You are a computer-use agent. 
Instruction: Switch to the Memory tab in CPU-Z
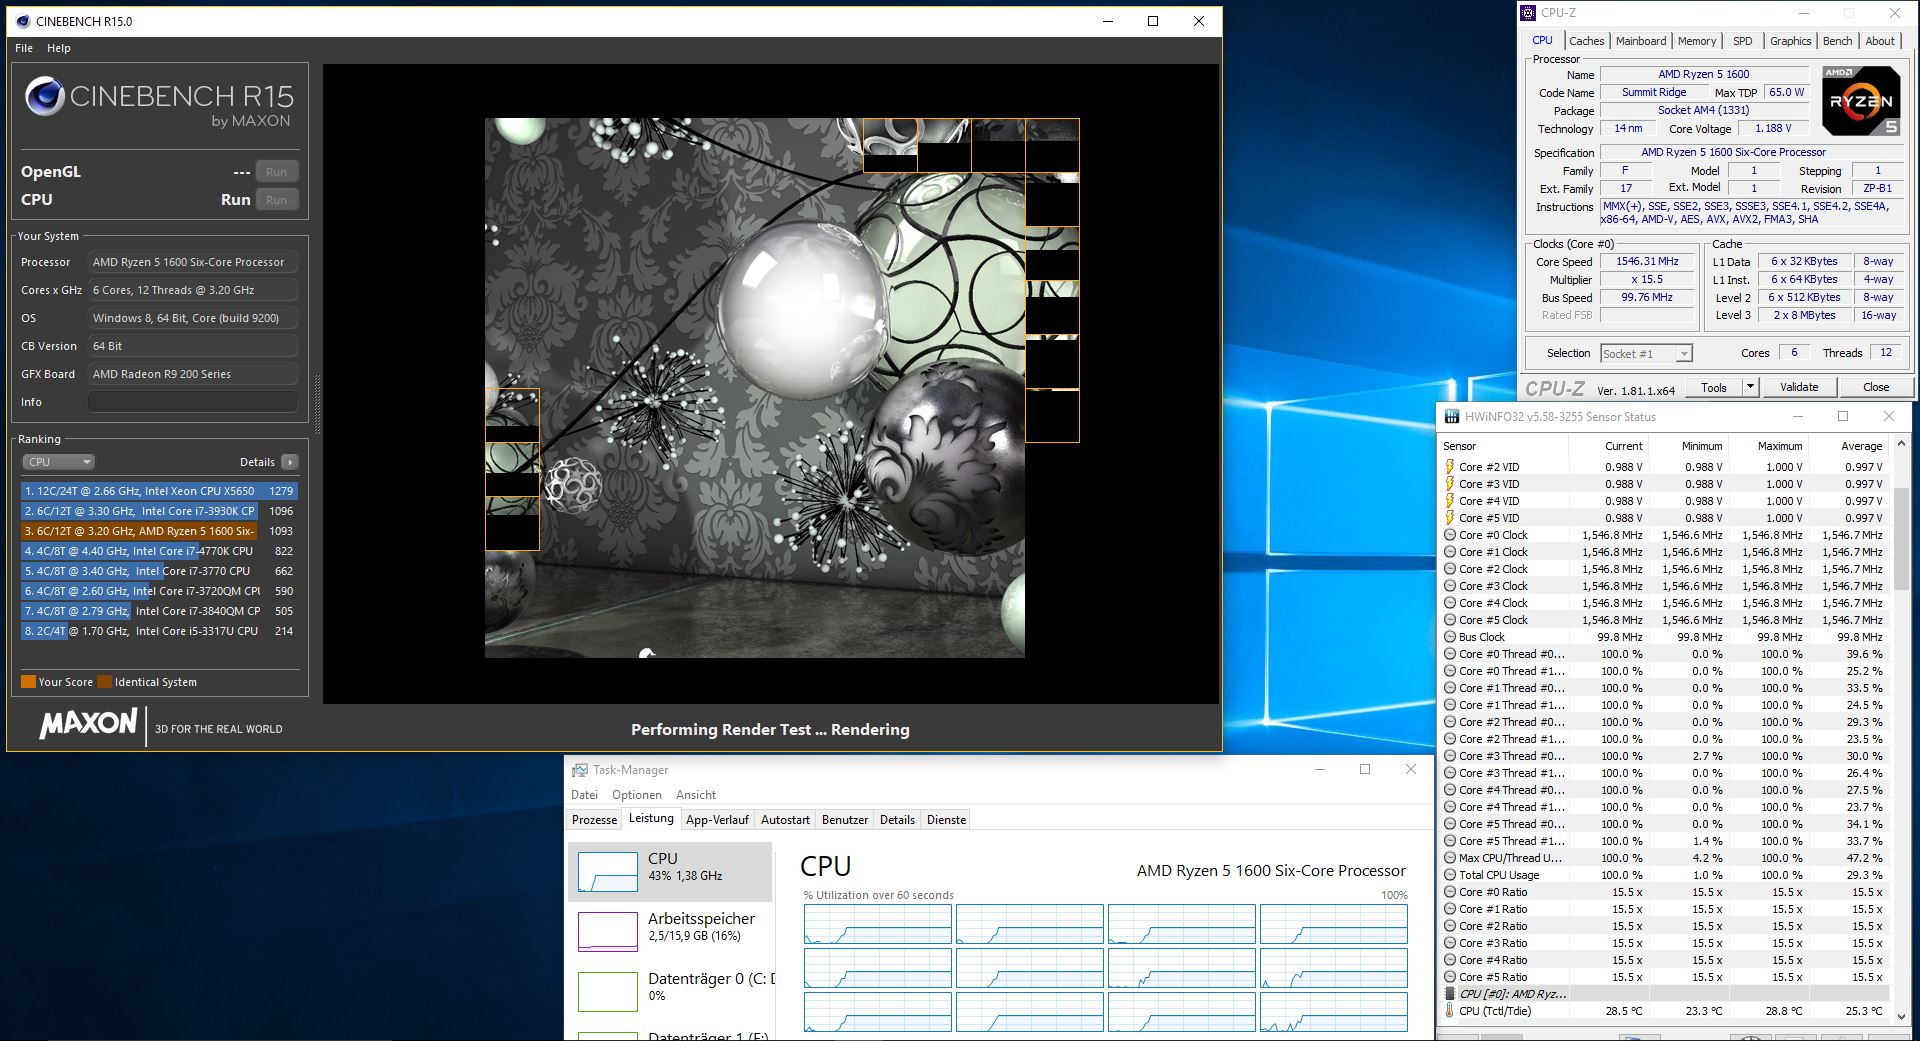(x=1696, y=41)
